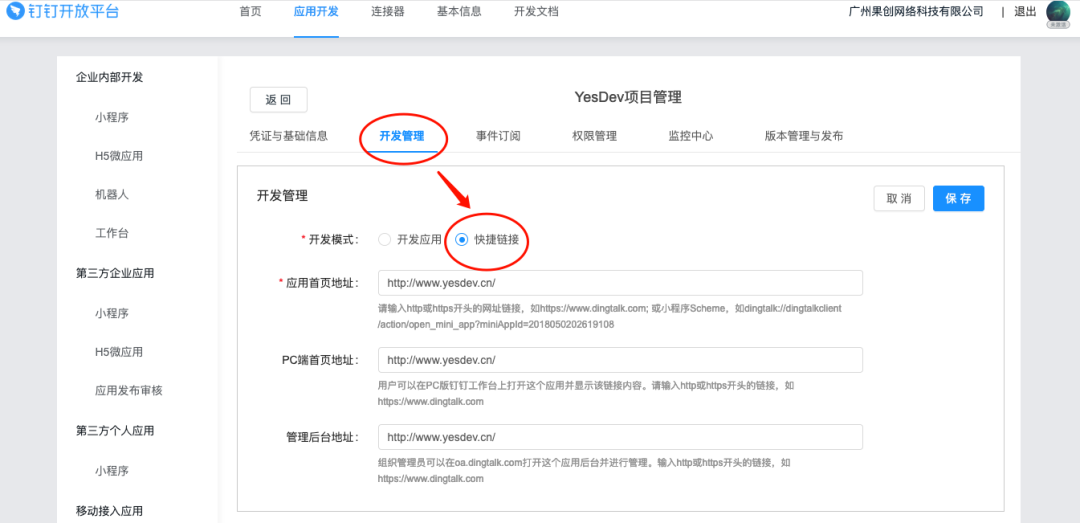Open H5微应用 under 第三方企业应用
Screen dimensions: 1080x523
(x=118, y=351)
